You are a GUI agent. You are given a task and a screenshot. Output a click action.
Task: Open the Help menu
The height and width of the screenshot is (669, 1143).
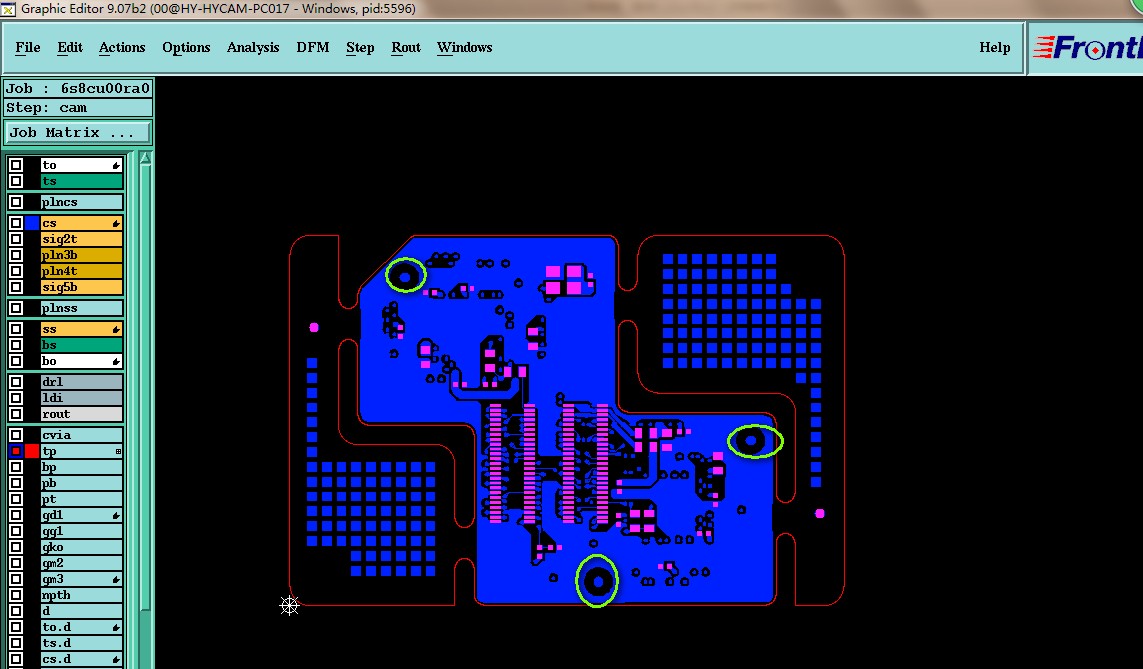[x=994, y=47]
